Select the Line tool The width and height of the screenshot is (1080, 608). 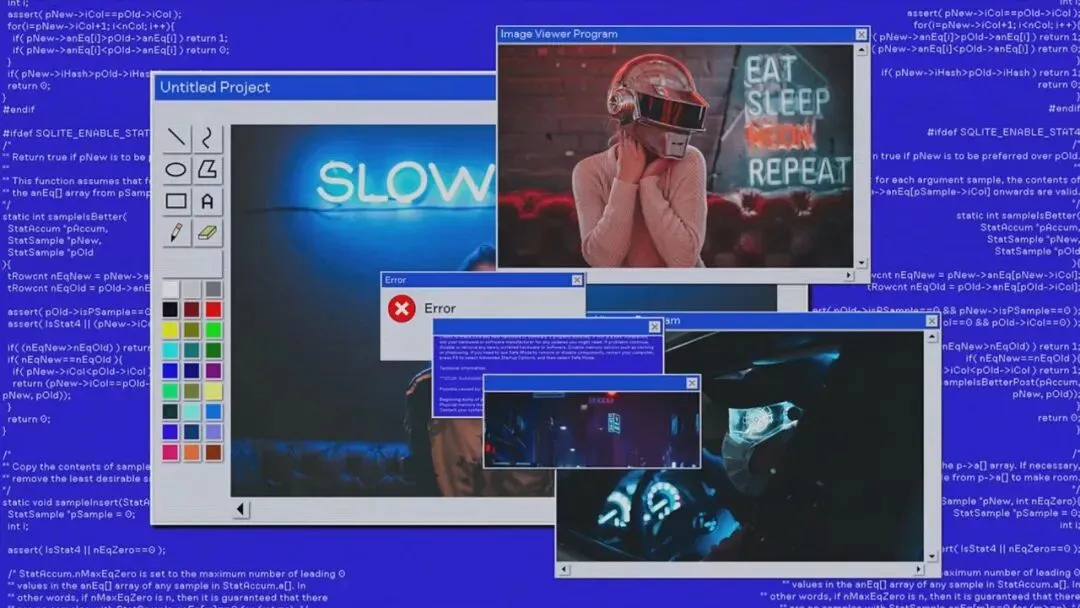[177, 137]
